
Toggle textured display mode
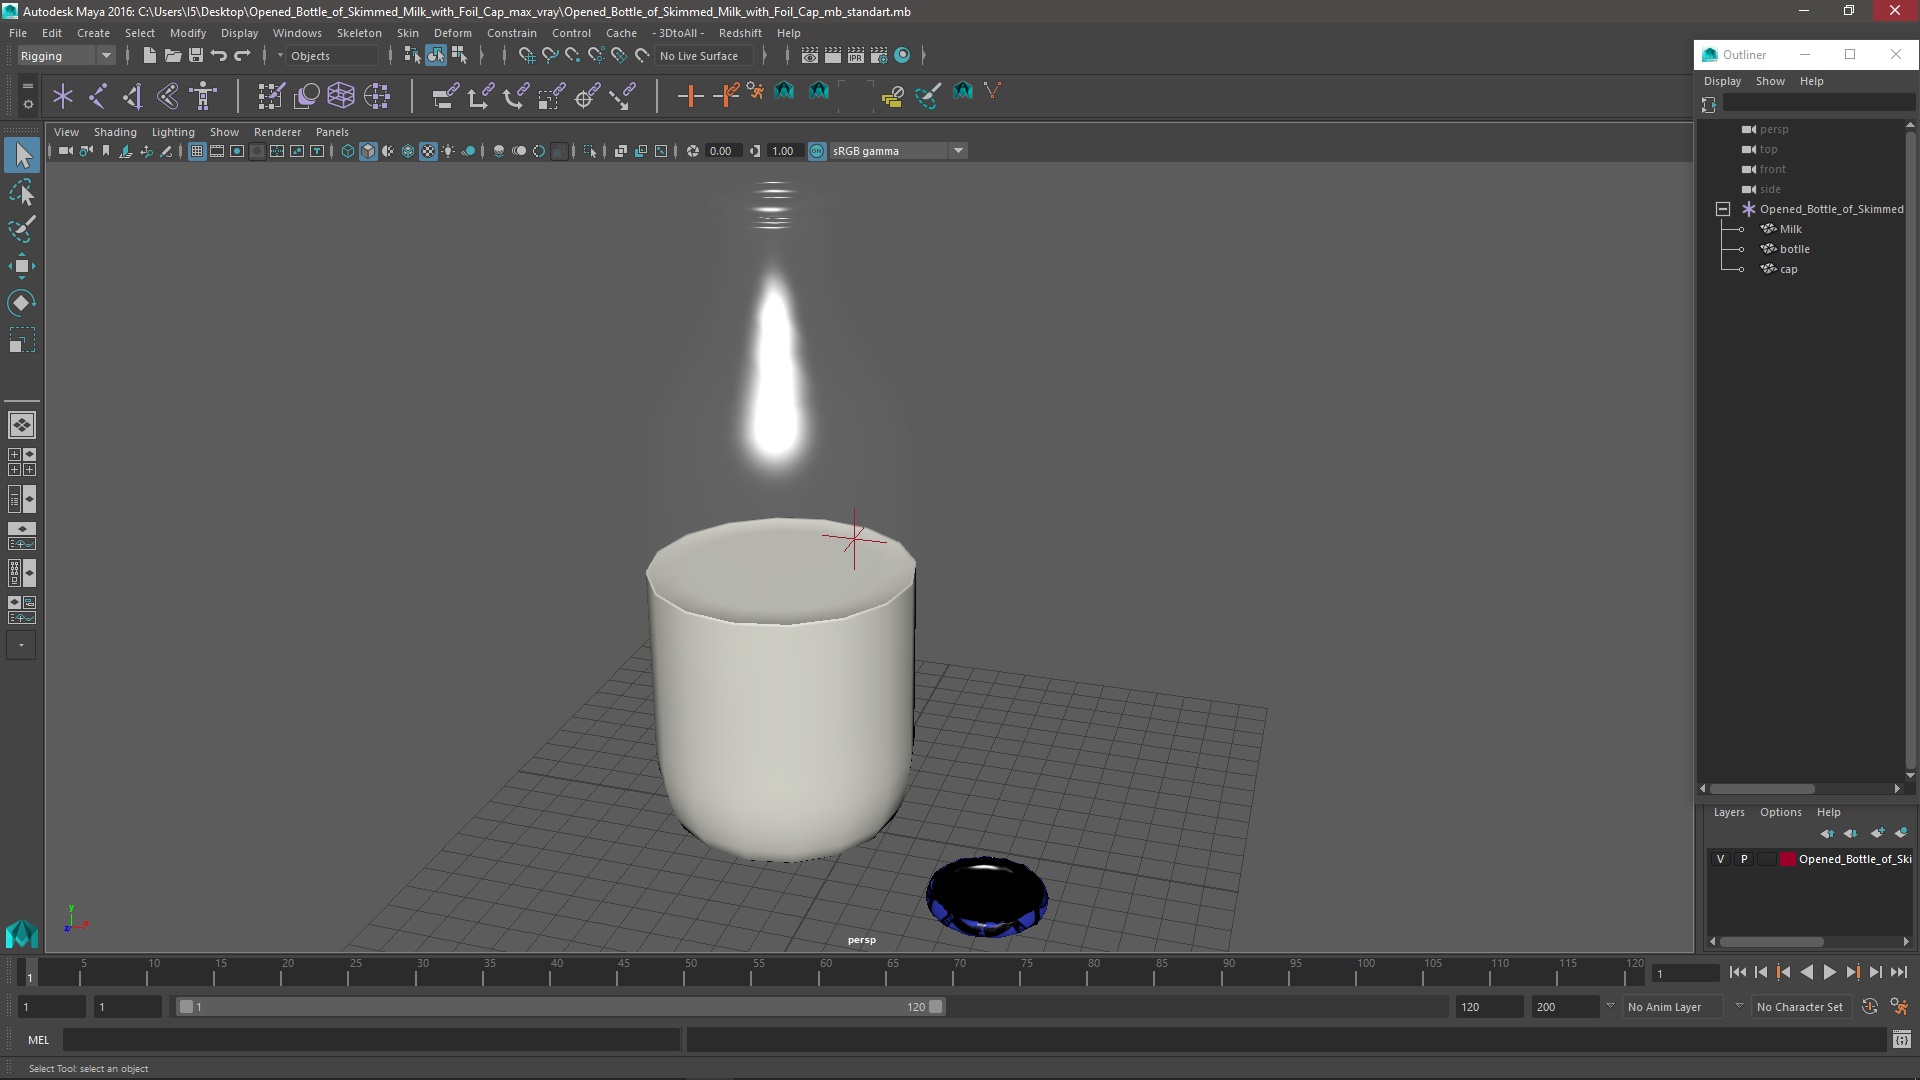pyautogui.click(x=428, y=151)
